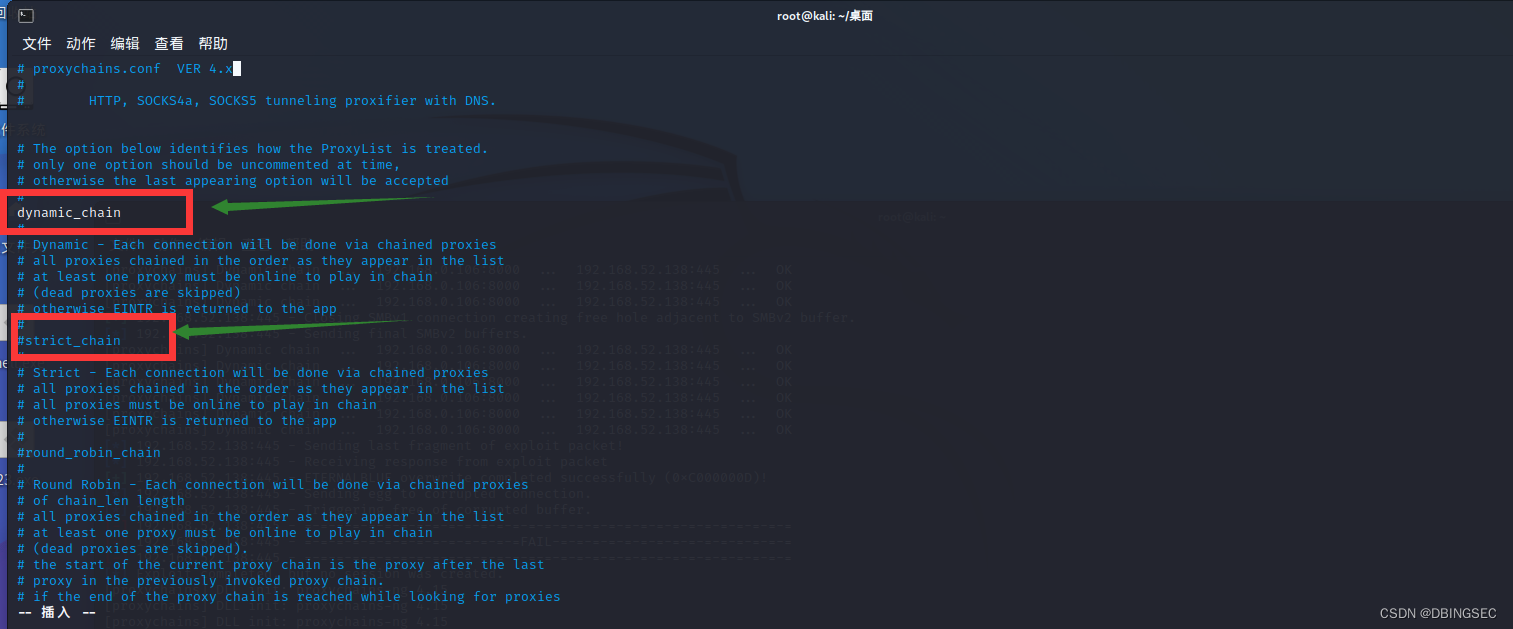
Task: Open the 查看 menu
Action: 169,44
